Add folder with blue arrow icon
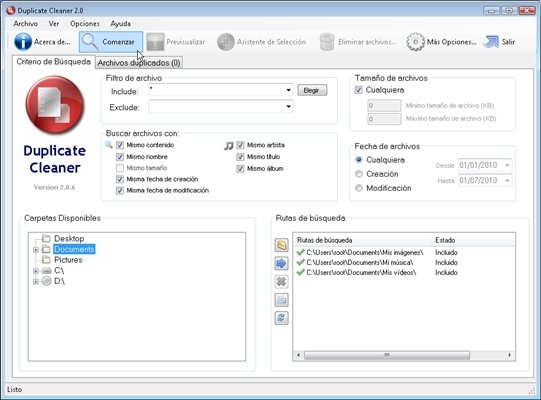The image size is (541, 400). (282, 264)
